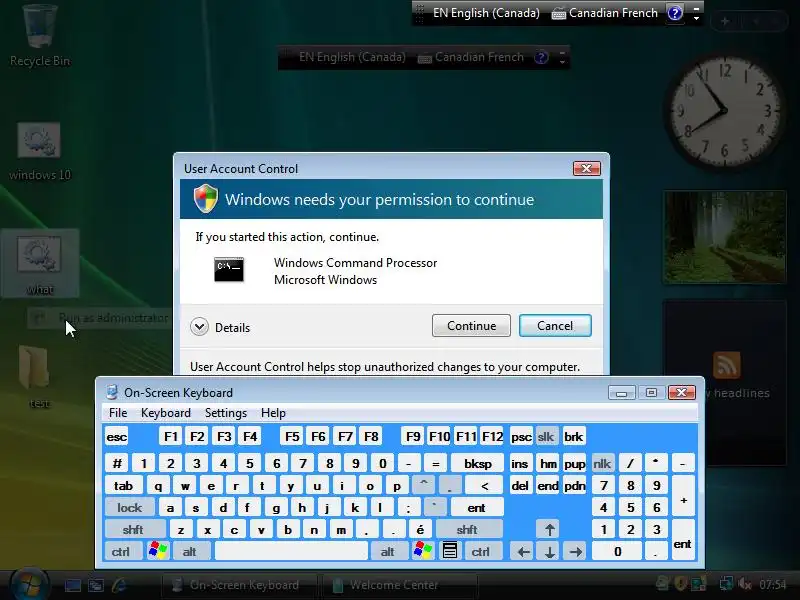Click the right arrow key
Screen dimensions: 800x600
coord(576,552)
